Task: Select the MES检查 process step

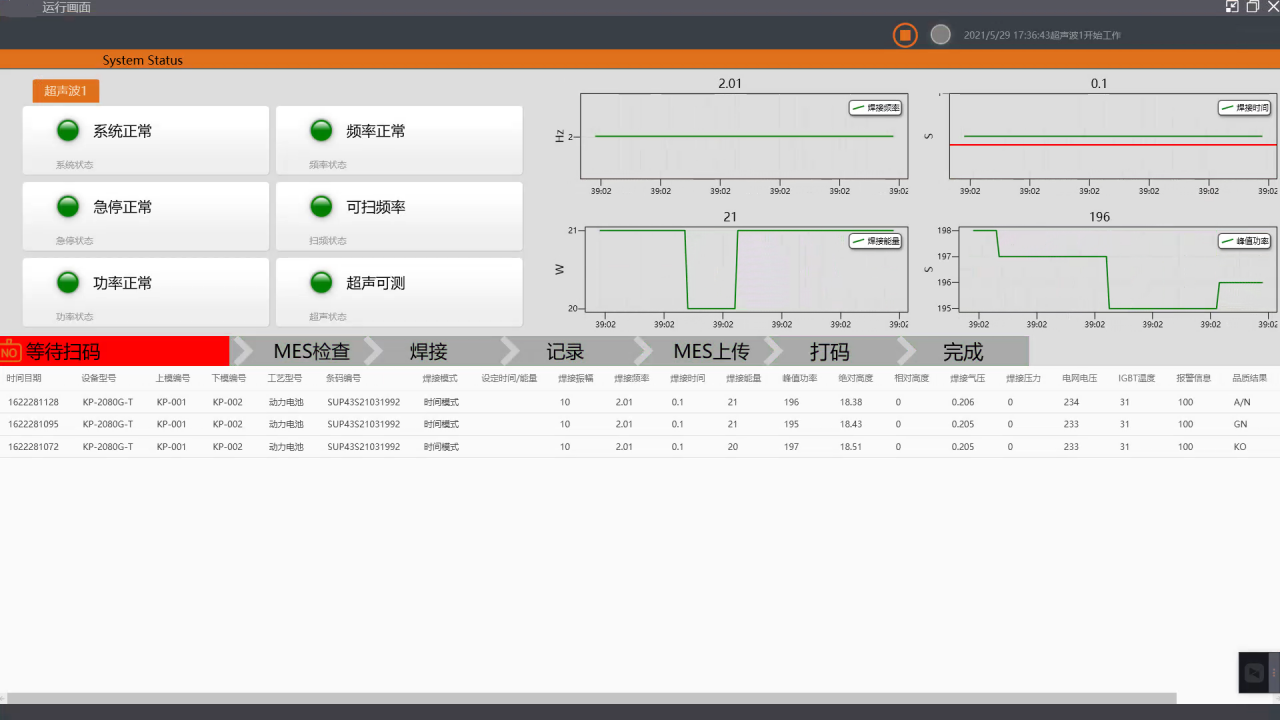Action: click(311, 351)
